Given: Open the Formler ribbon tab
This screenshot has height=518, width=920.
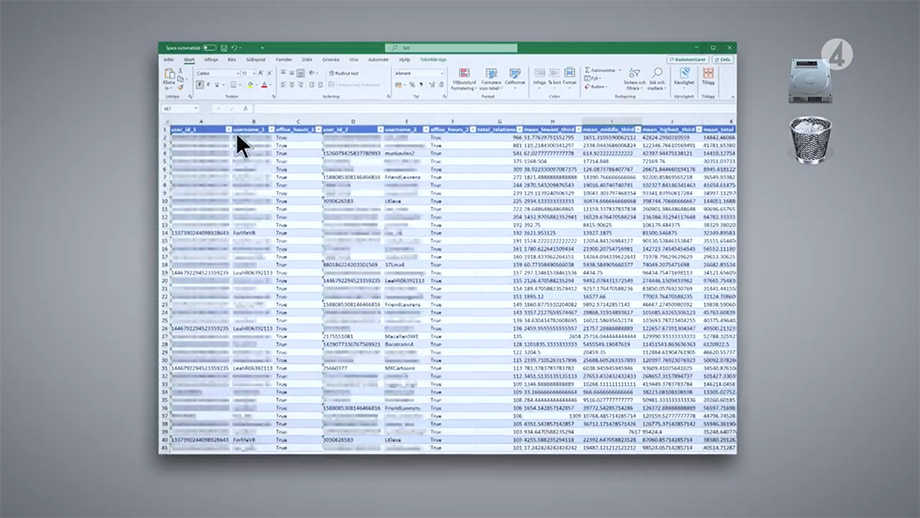Looking at the screenshot, I should [284, 59].
